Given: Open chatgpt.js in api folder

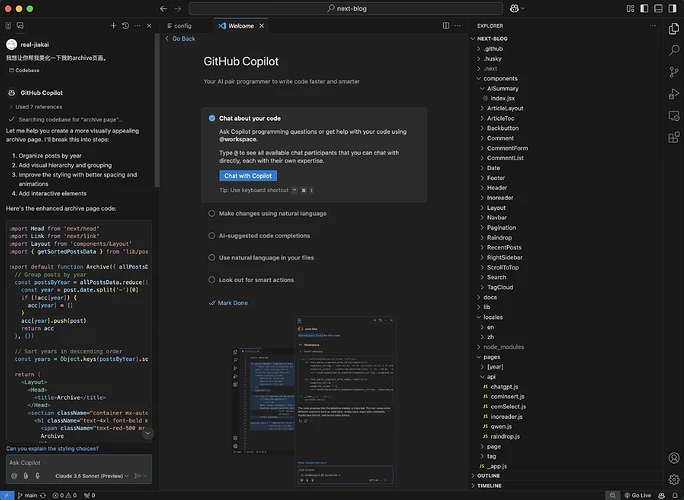Looking at the screenshot, I should [x=504, y=387].
